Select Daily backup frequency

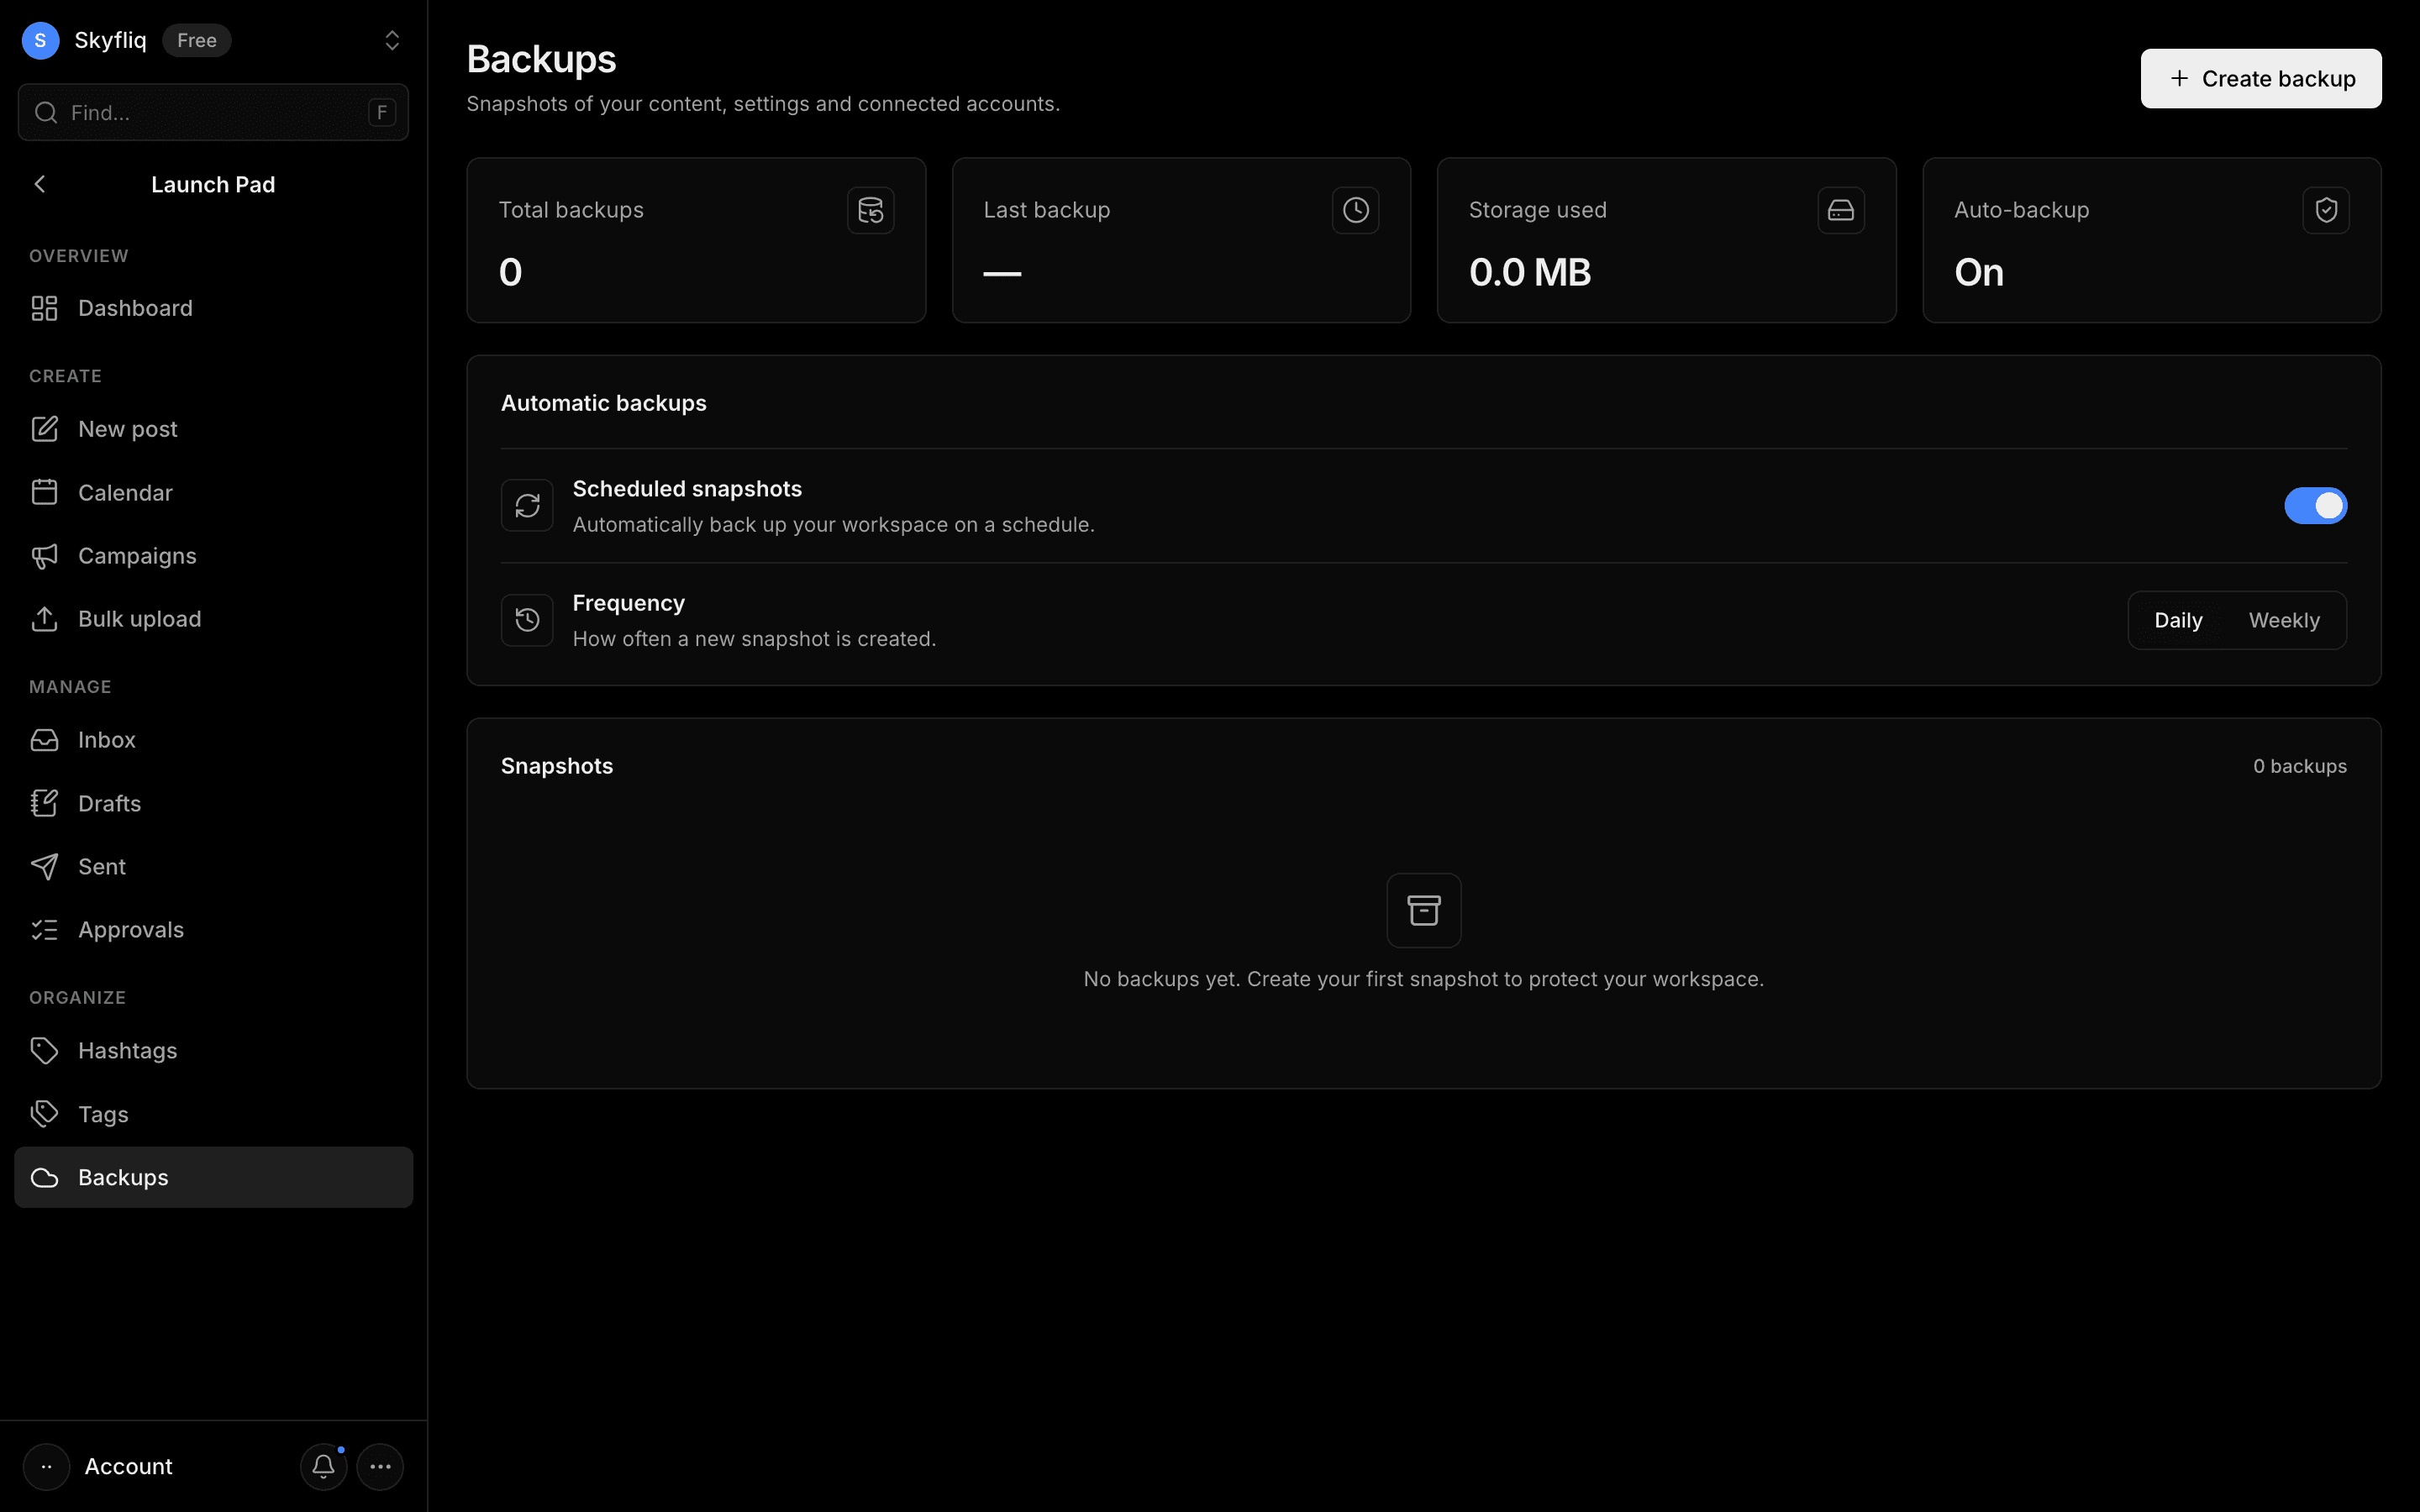click(x=2178, y=620)
